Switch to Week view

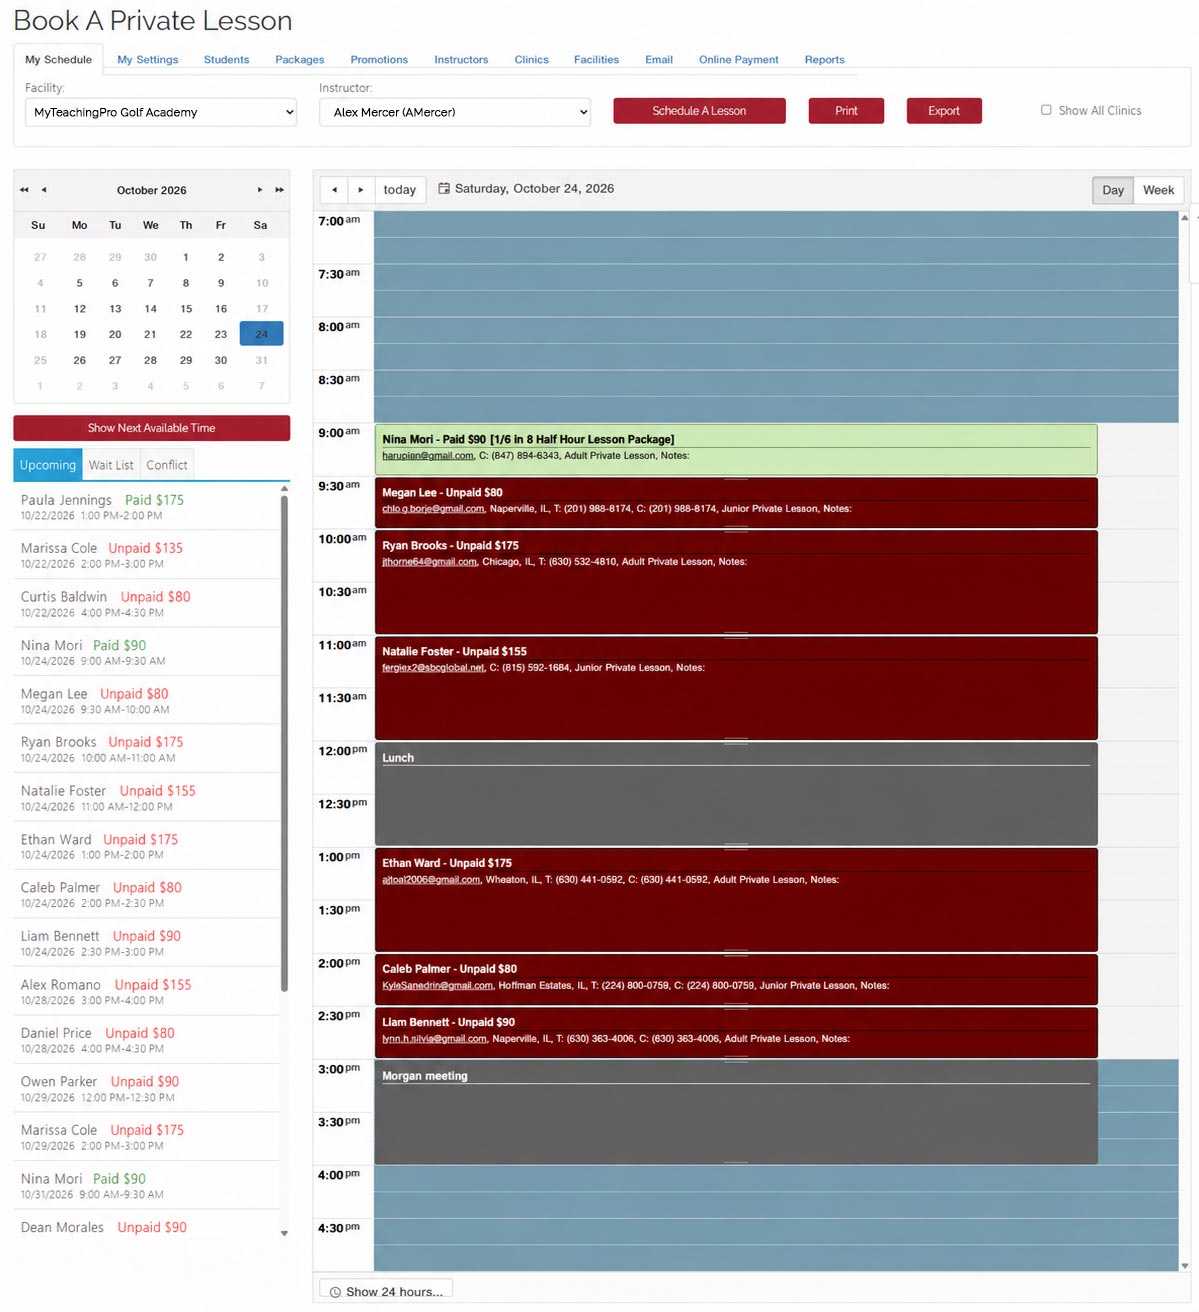(1159, 190)
